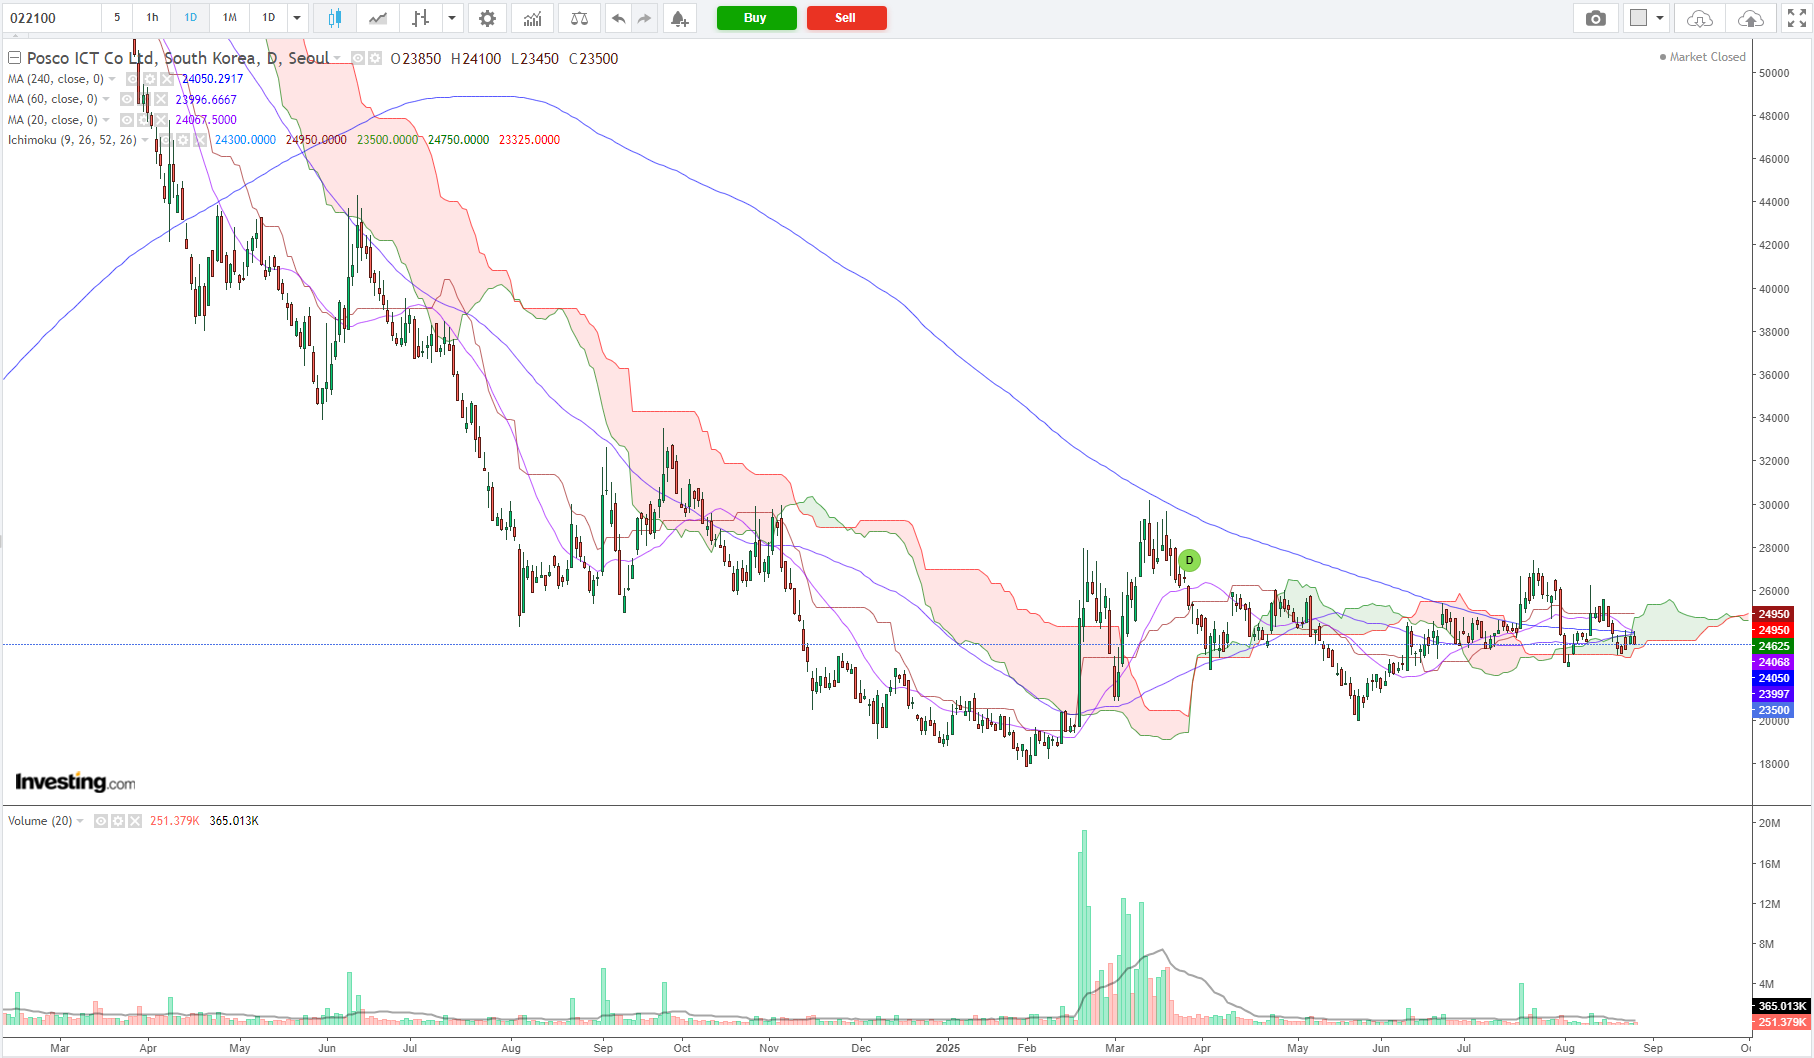Click the symbol search field 022100
This screenshot has height=1058, width=1814.
[x=52, y=18]
